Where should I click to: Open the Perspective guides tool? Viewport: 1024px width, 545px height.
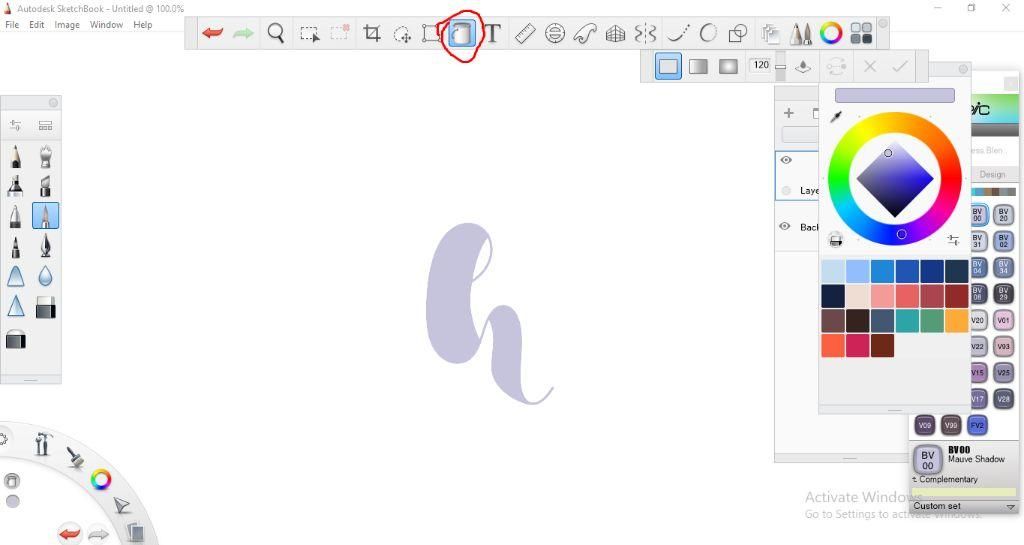615,33
